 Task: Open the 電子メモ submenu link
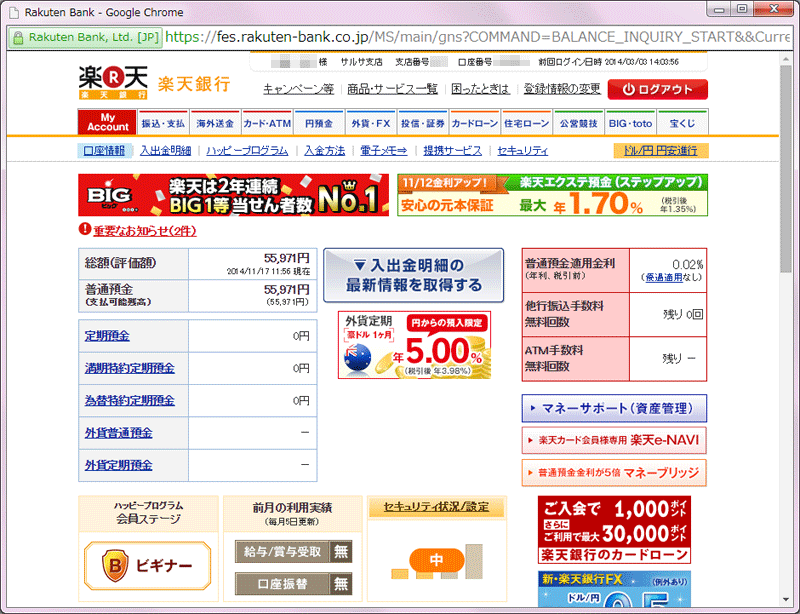[384, 151]
